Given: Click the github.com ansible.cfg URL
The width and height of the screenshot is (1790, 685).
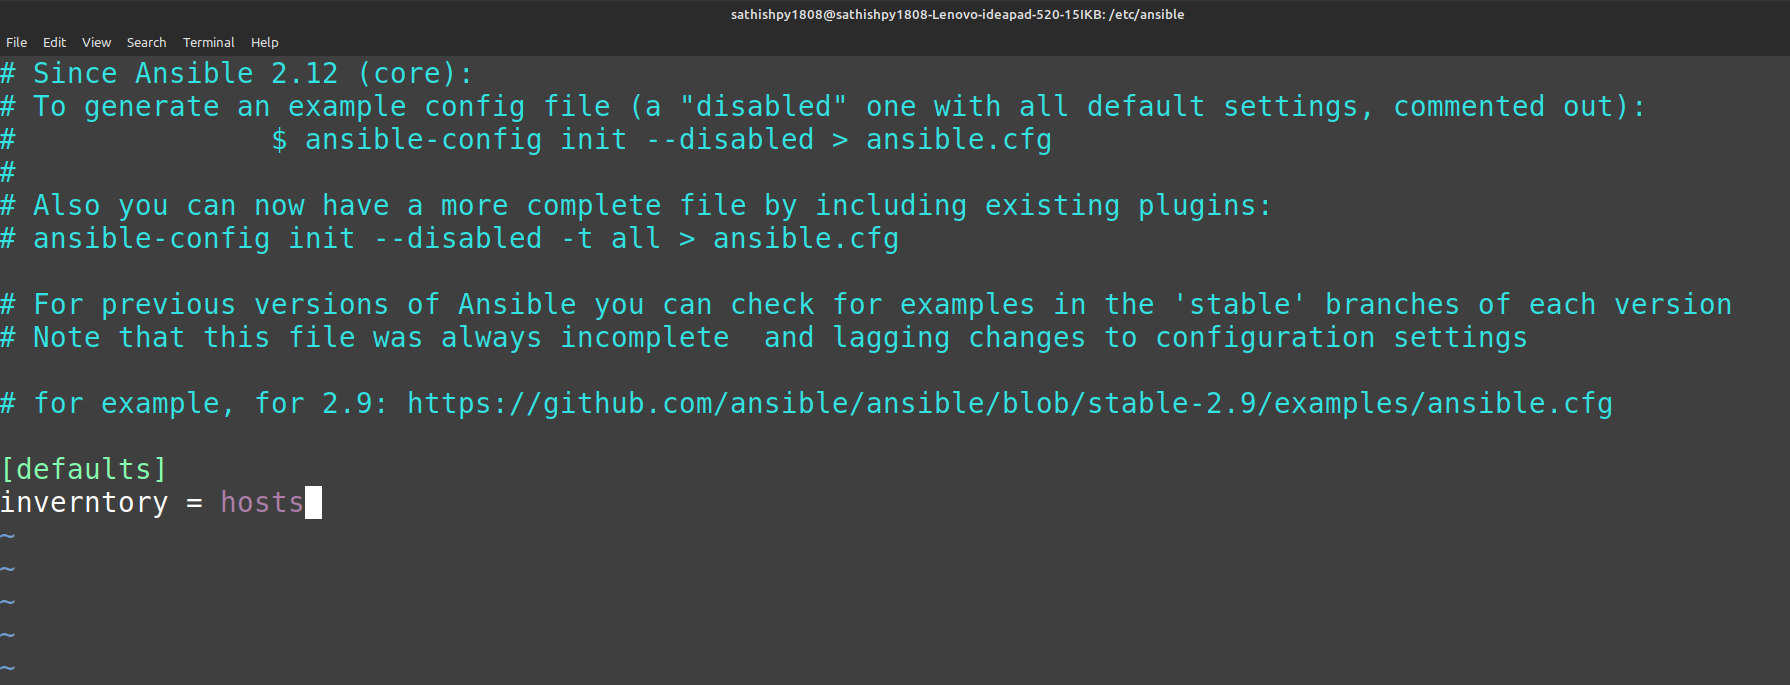Looking at the screenshot, I should click(x=1009, y=403).
